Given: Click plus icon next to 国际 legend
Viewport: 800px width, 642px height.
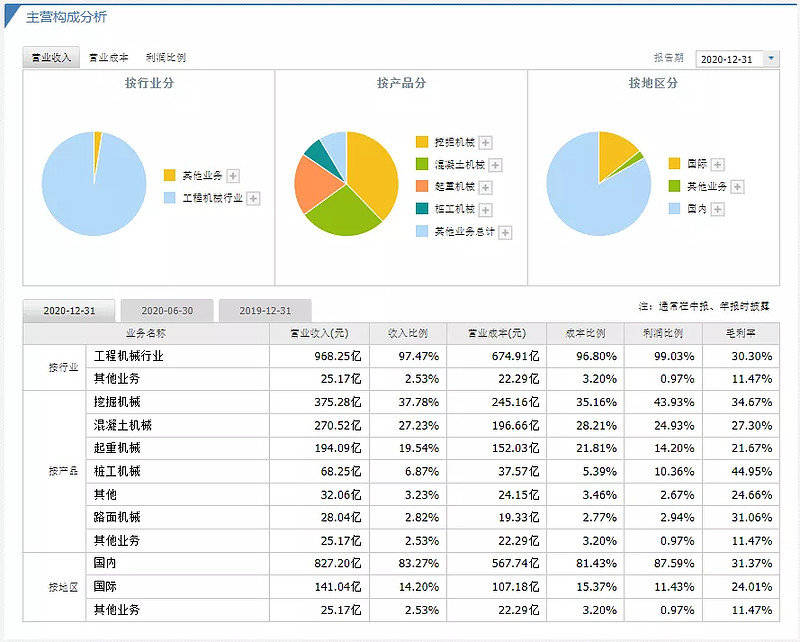Looking at the screenshot, I should [718, 164].
